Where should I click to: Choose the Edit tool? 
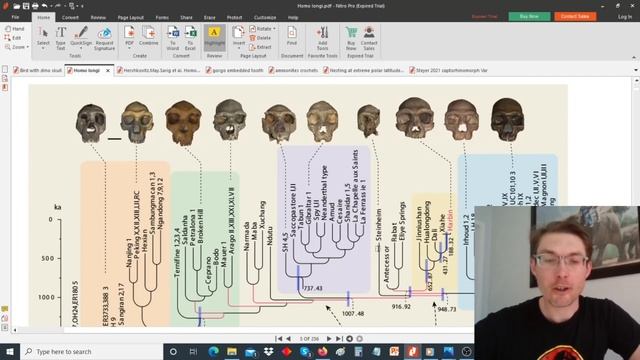[x=13, y=38]
